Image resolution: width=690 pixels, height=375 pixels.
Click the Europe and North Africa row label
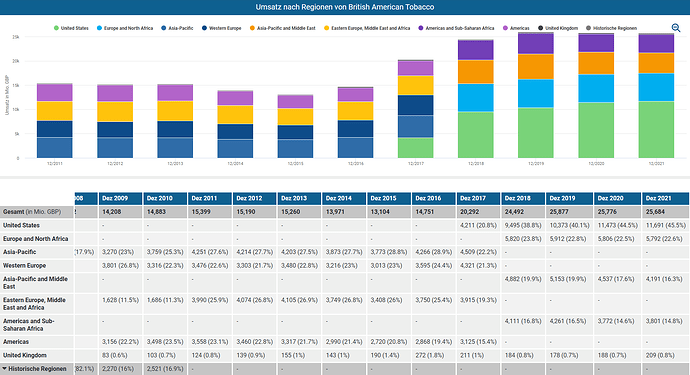[36, 239]
